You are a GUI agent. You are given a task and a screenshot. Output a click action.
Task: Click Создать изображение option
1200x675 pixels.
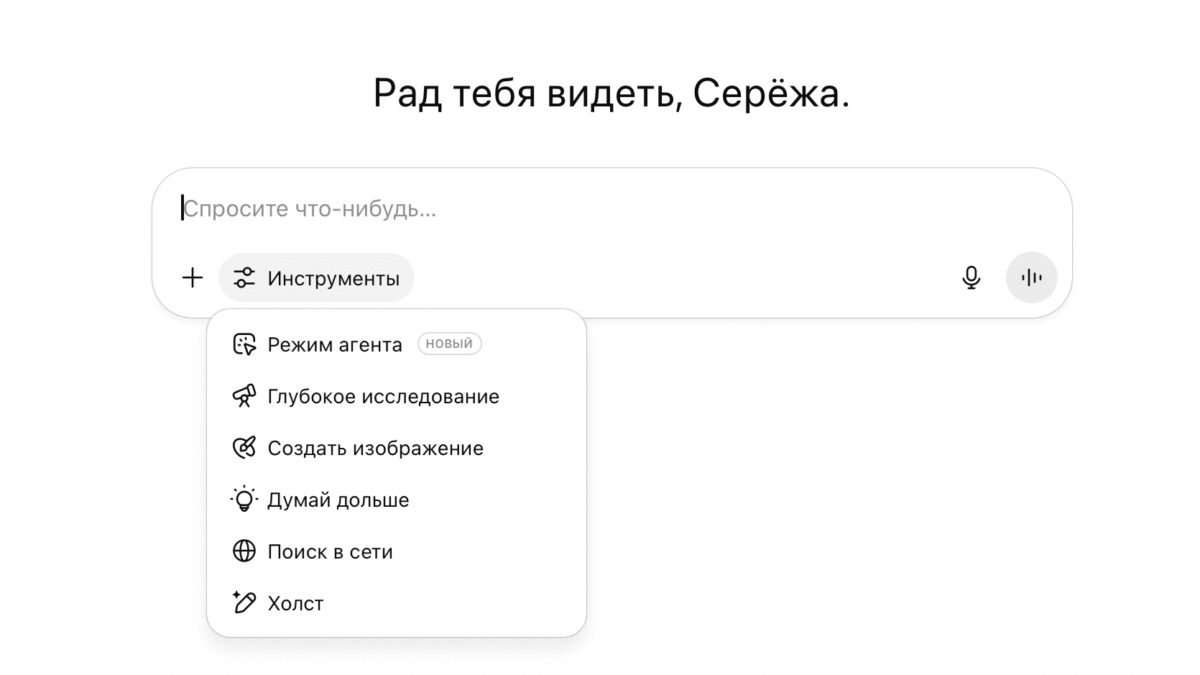[x=375, y=448]
